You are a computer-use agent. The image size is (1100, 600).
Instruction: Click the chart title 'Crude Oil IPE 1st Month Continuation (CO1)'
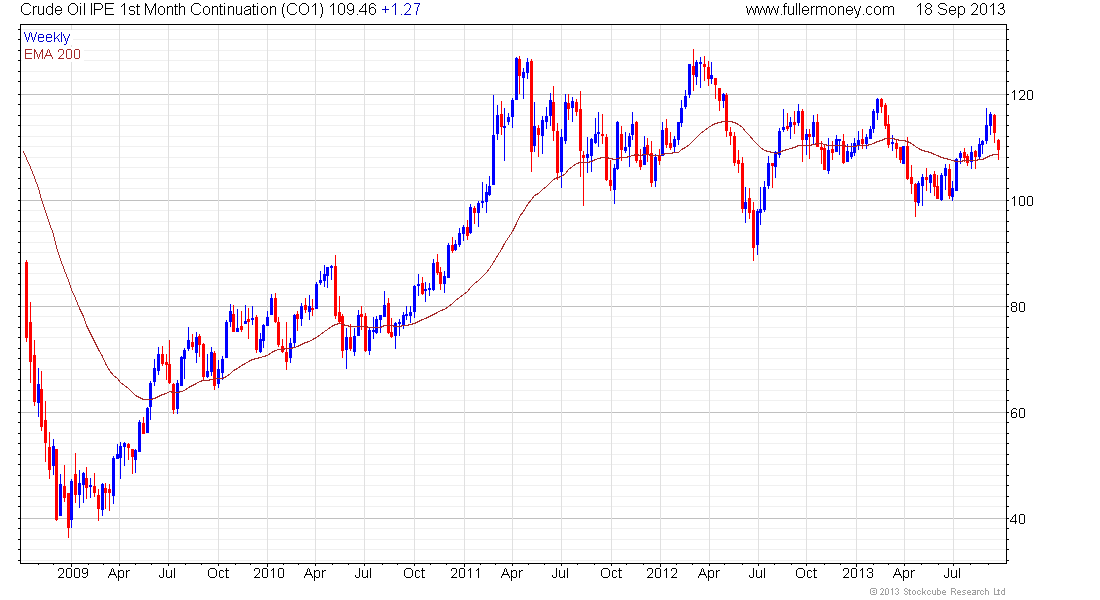point(172,10)
